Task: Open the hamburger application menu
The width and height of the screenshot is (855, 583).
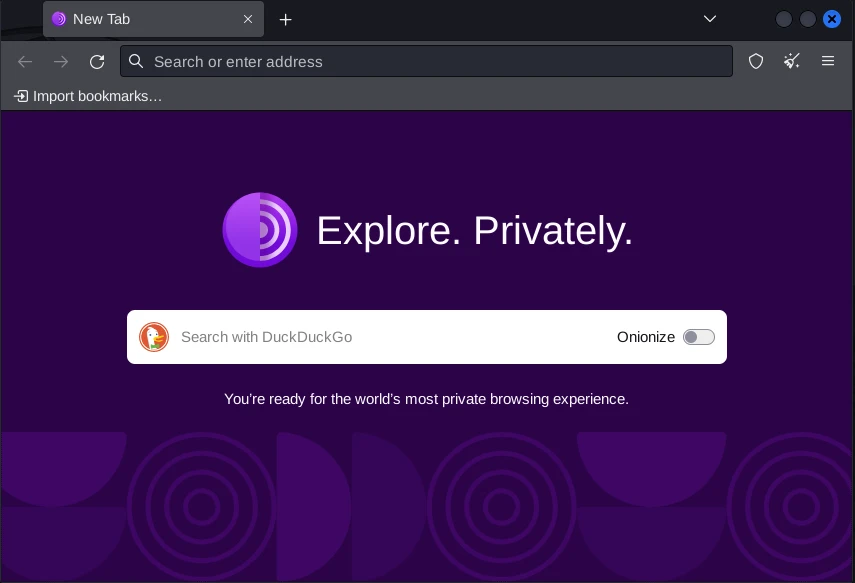Action: [x=828, y=61]
